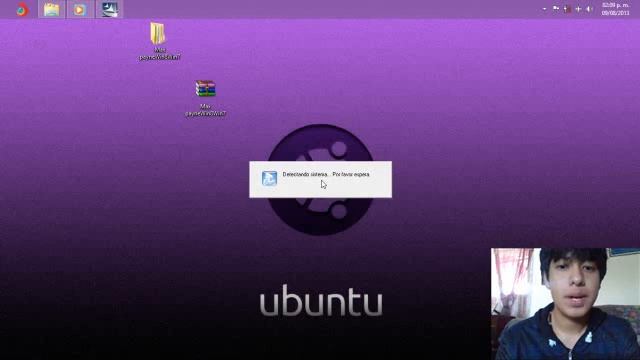Open the volume speaker icon
Image resolution: width=640 pixels, height=360 pixels.
[x=589, y=9]
